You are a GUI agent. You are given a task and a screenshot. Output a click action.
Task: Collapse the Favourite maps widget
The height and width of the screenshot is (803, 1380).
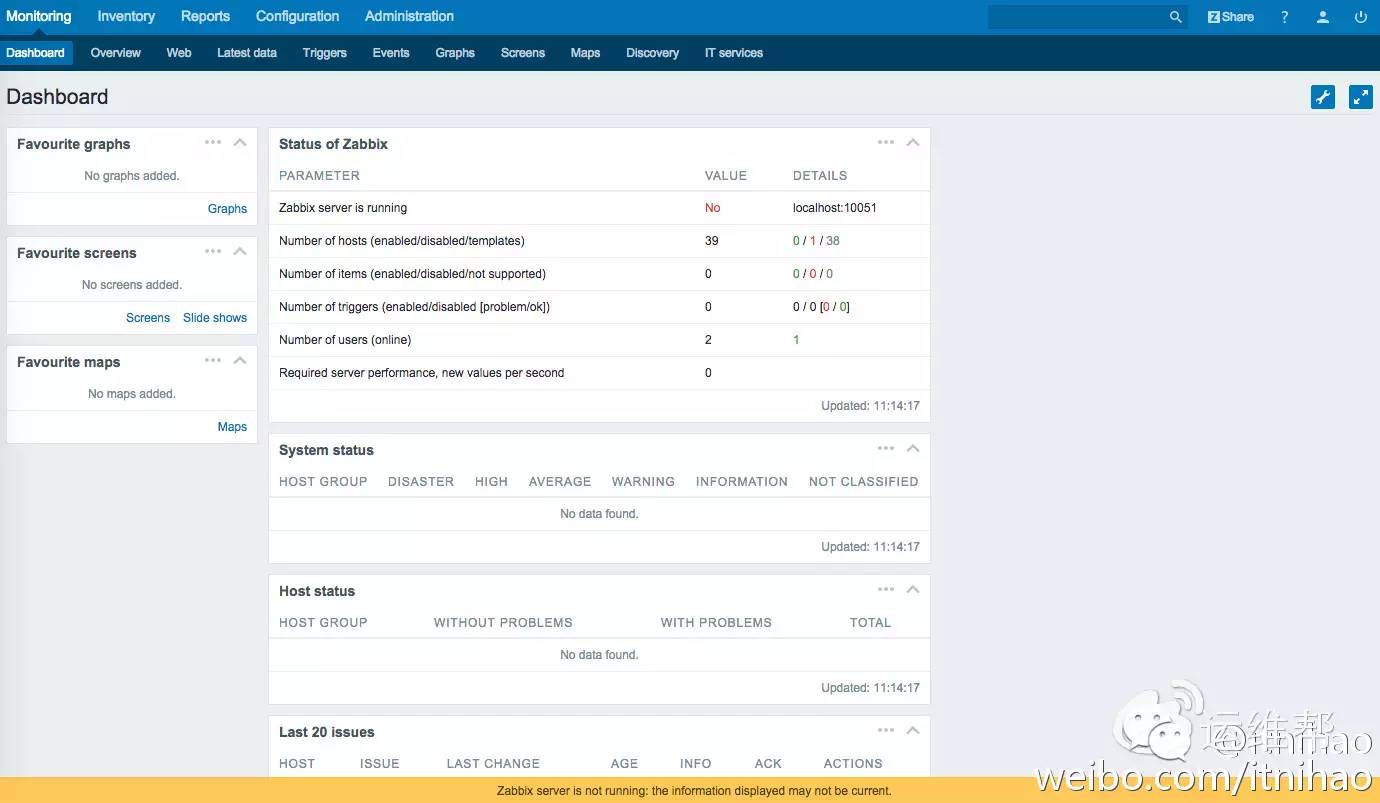pyautogui.click(x=240, y=360)
